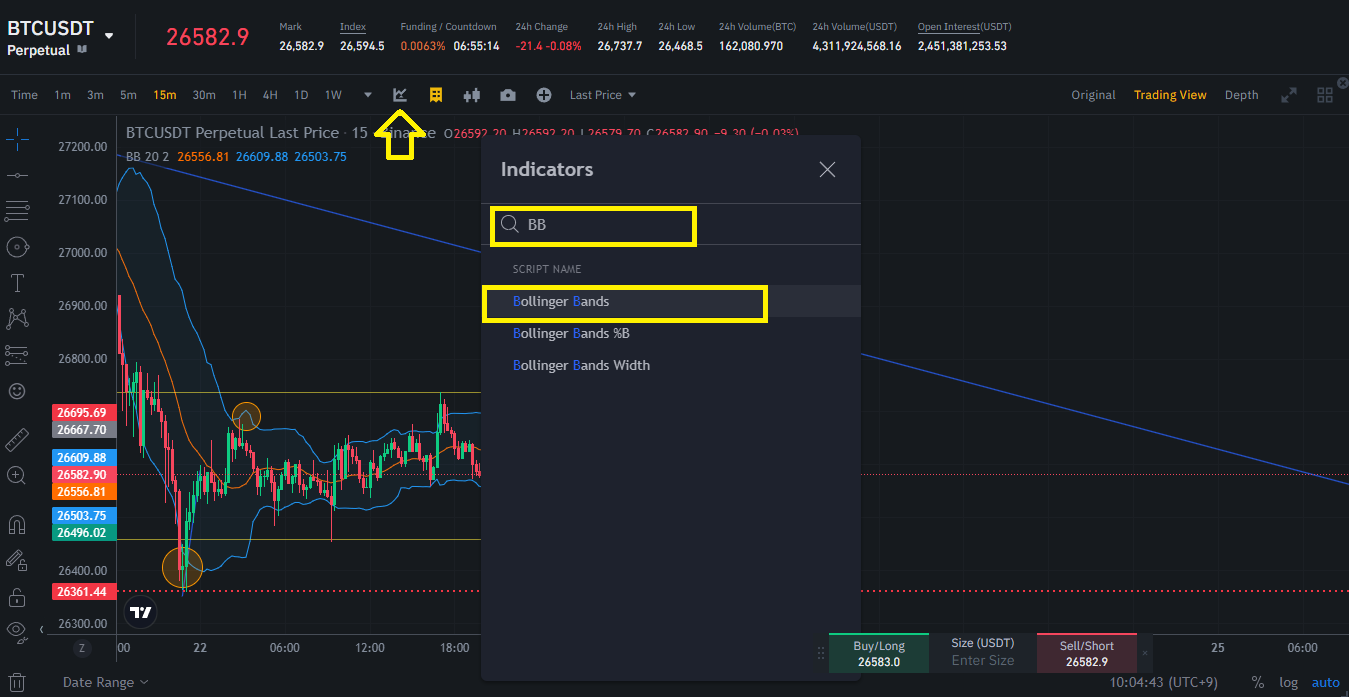Select the ruler Measure tool
Image resolution: width=1349 pixels, height=697 pixels.
click(x=17, y=439)
